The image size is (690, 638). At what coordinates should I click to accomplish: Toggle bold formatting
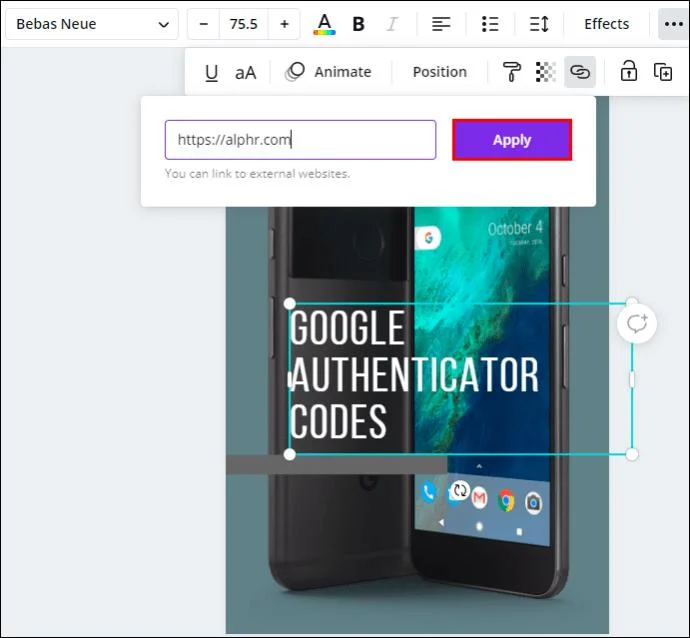[x=359, y=24]
